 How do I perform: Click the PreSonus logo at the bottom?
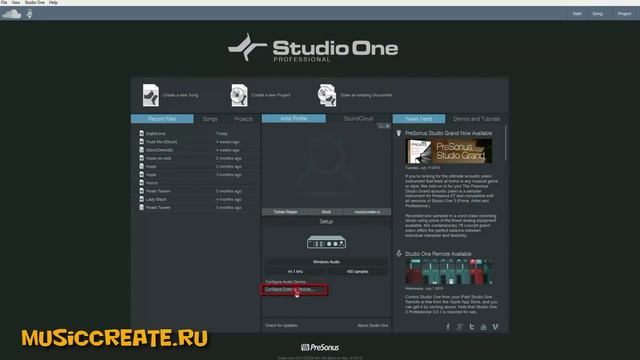pyautogui.click(x=320, y=347)
